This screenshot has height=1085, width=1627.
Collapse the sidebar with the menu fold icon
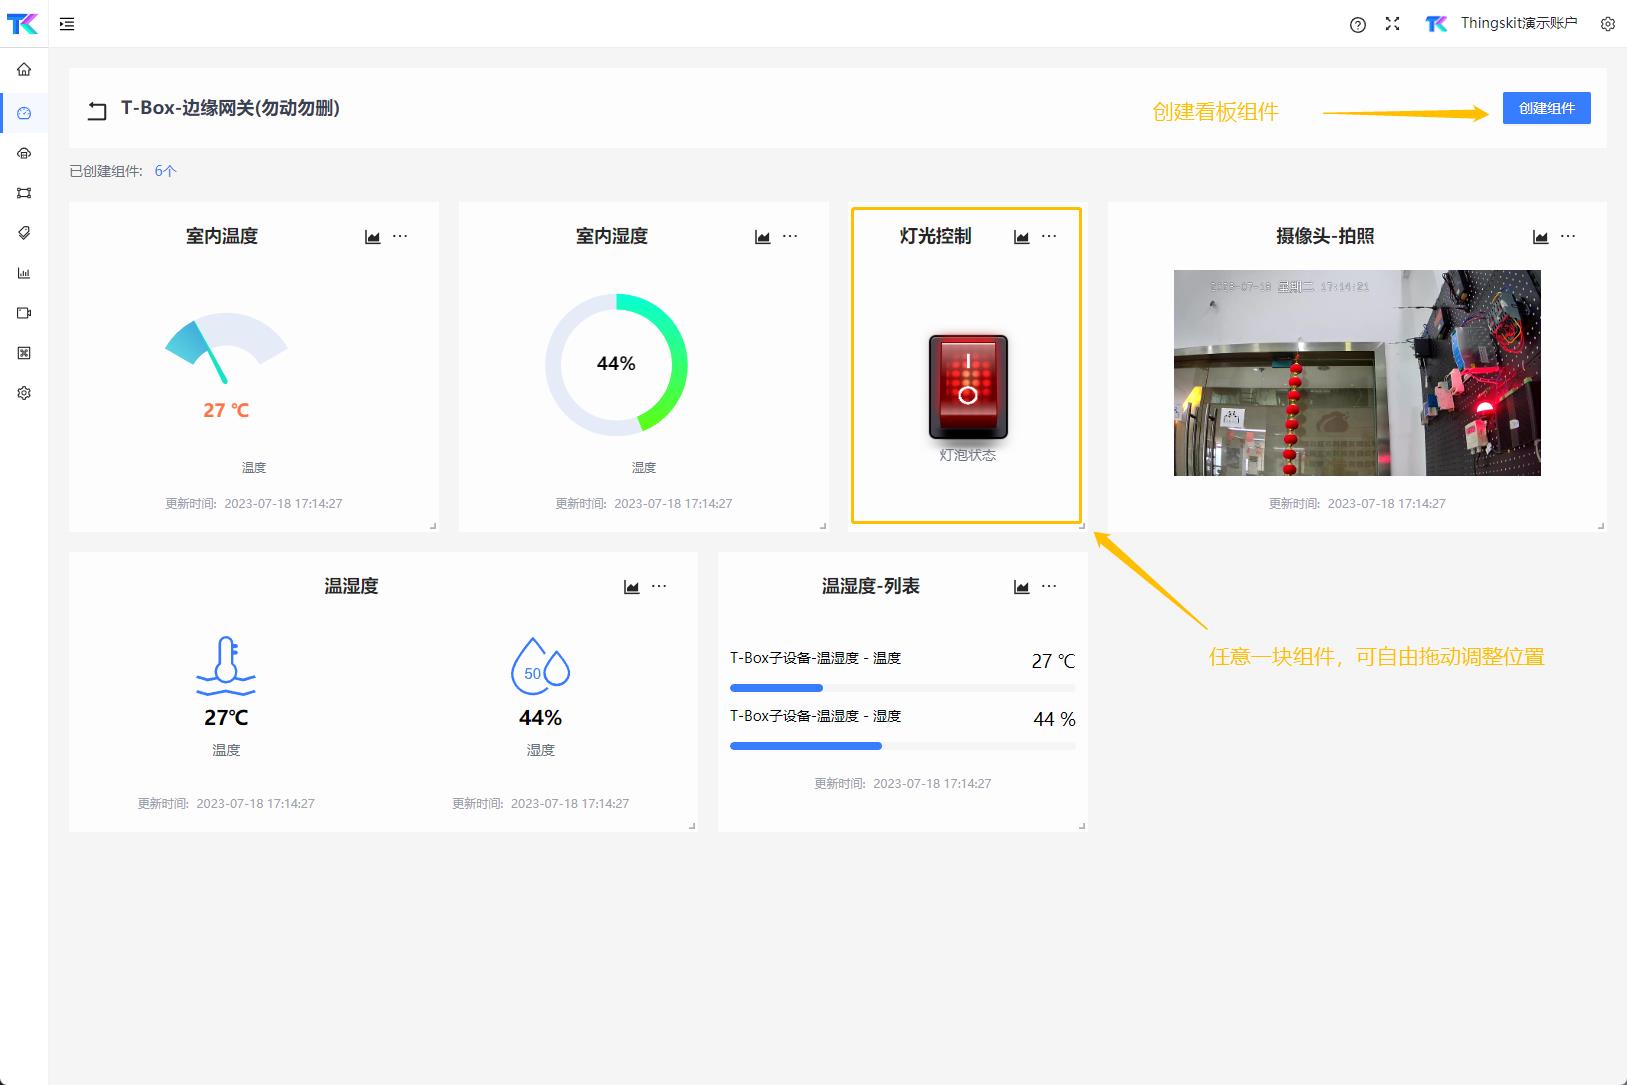(67, 24)
